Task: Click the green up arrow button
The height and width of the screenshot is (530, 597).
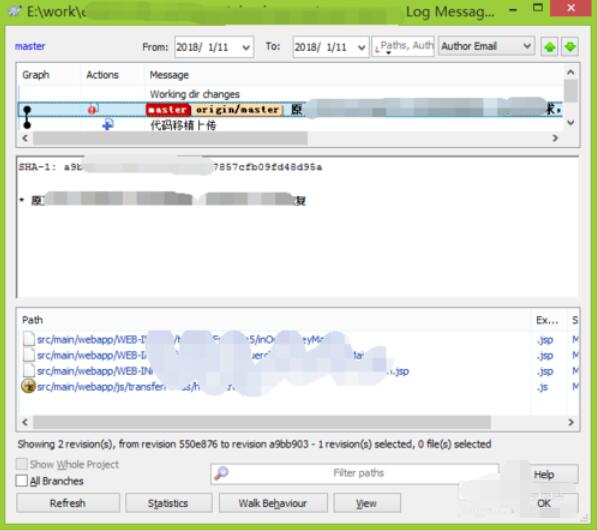Action: [549, 47]
